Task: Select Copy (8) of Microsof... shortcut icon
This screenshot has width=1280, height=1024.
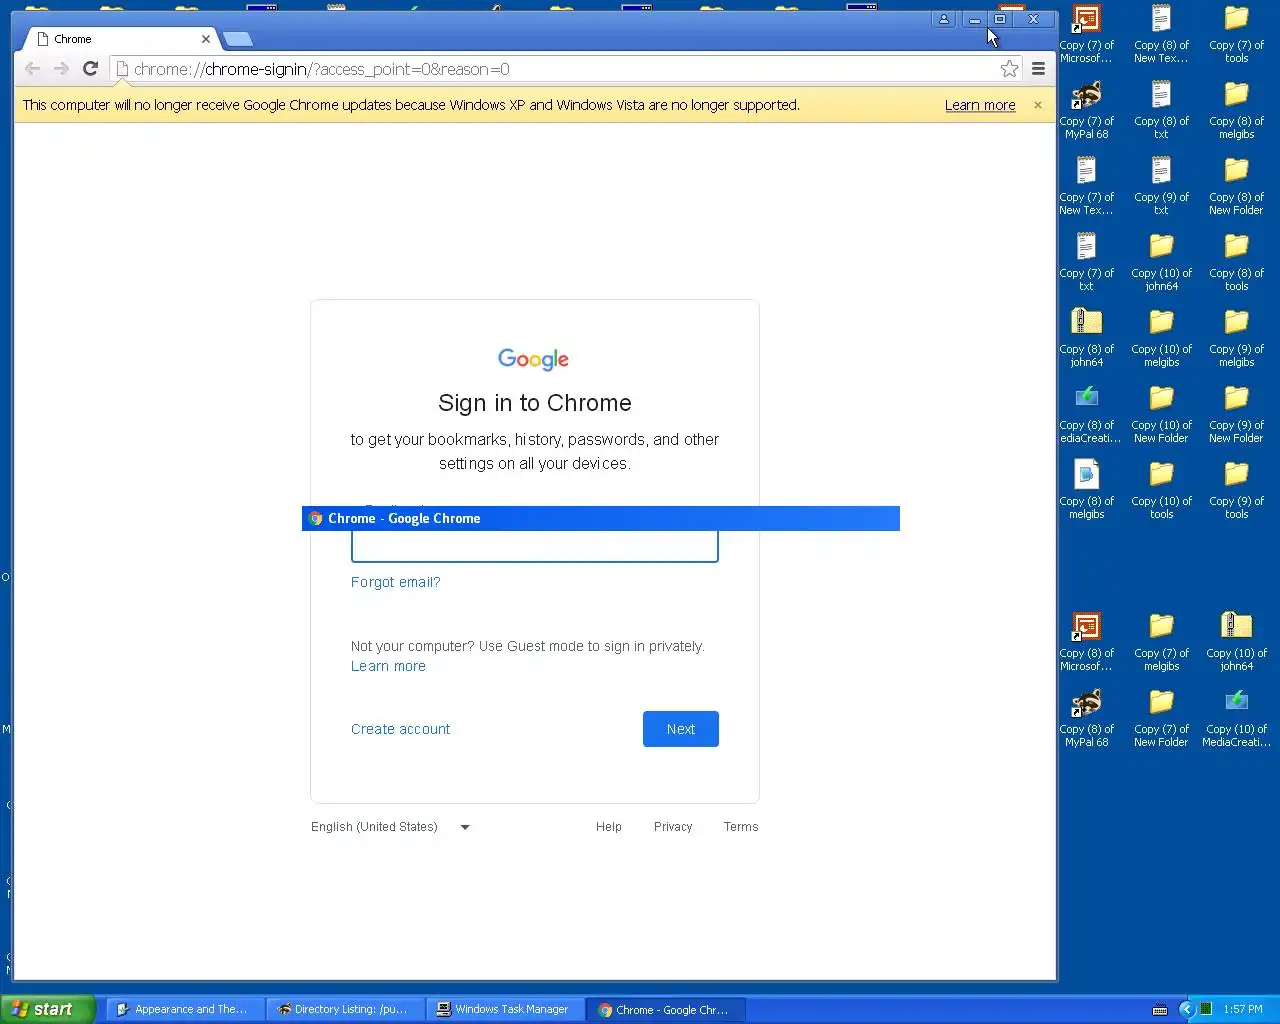Action: [x=1086, y=643]
